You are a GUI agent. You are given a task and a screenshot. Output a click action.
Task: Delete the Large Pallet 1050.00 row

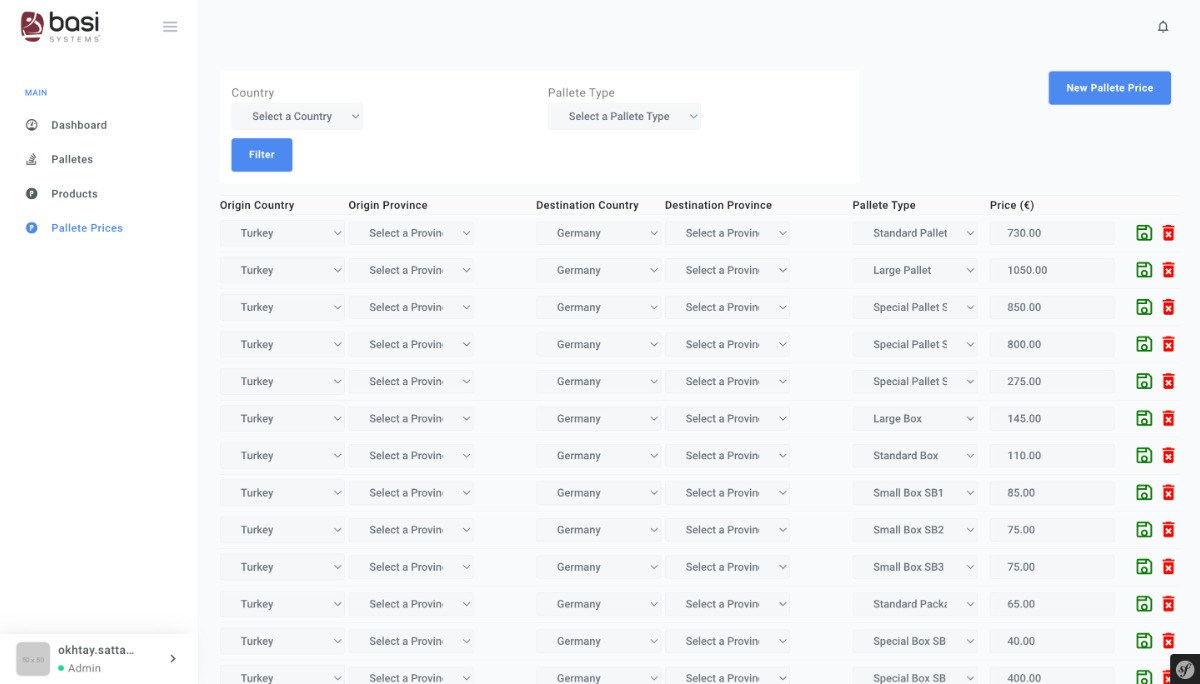(1168, 270)
